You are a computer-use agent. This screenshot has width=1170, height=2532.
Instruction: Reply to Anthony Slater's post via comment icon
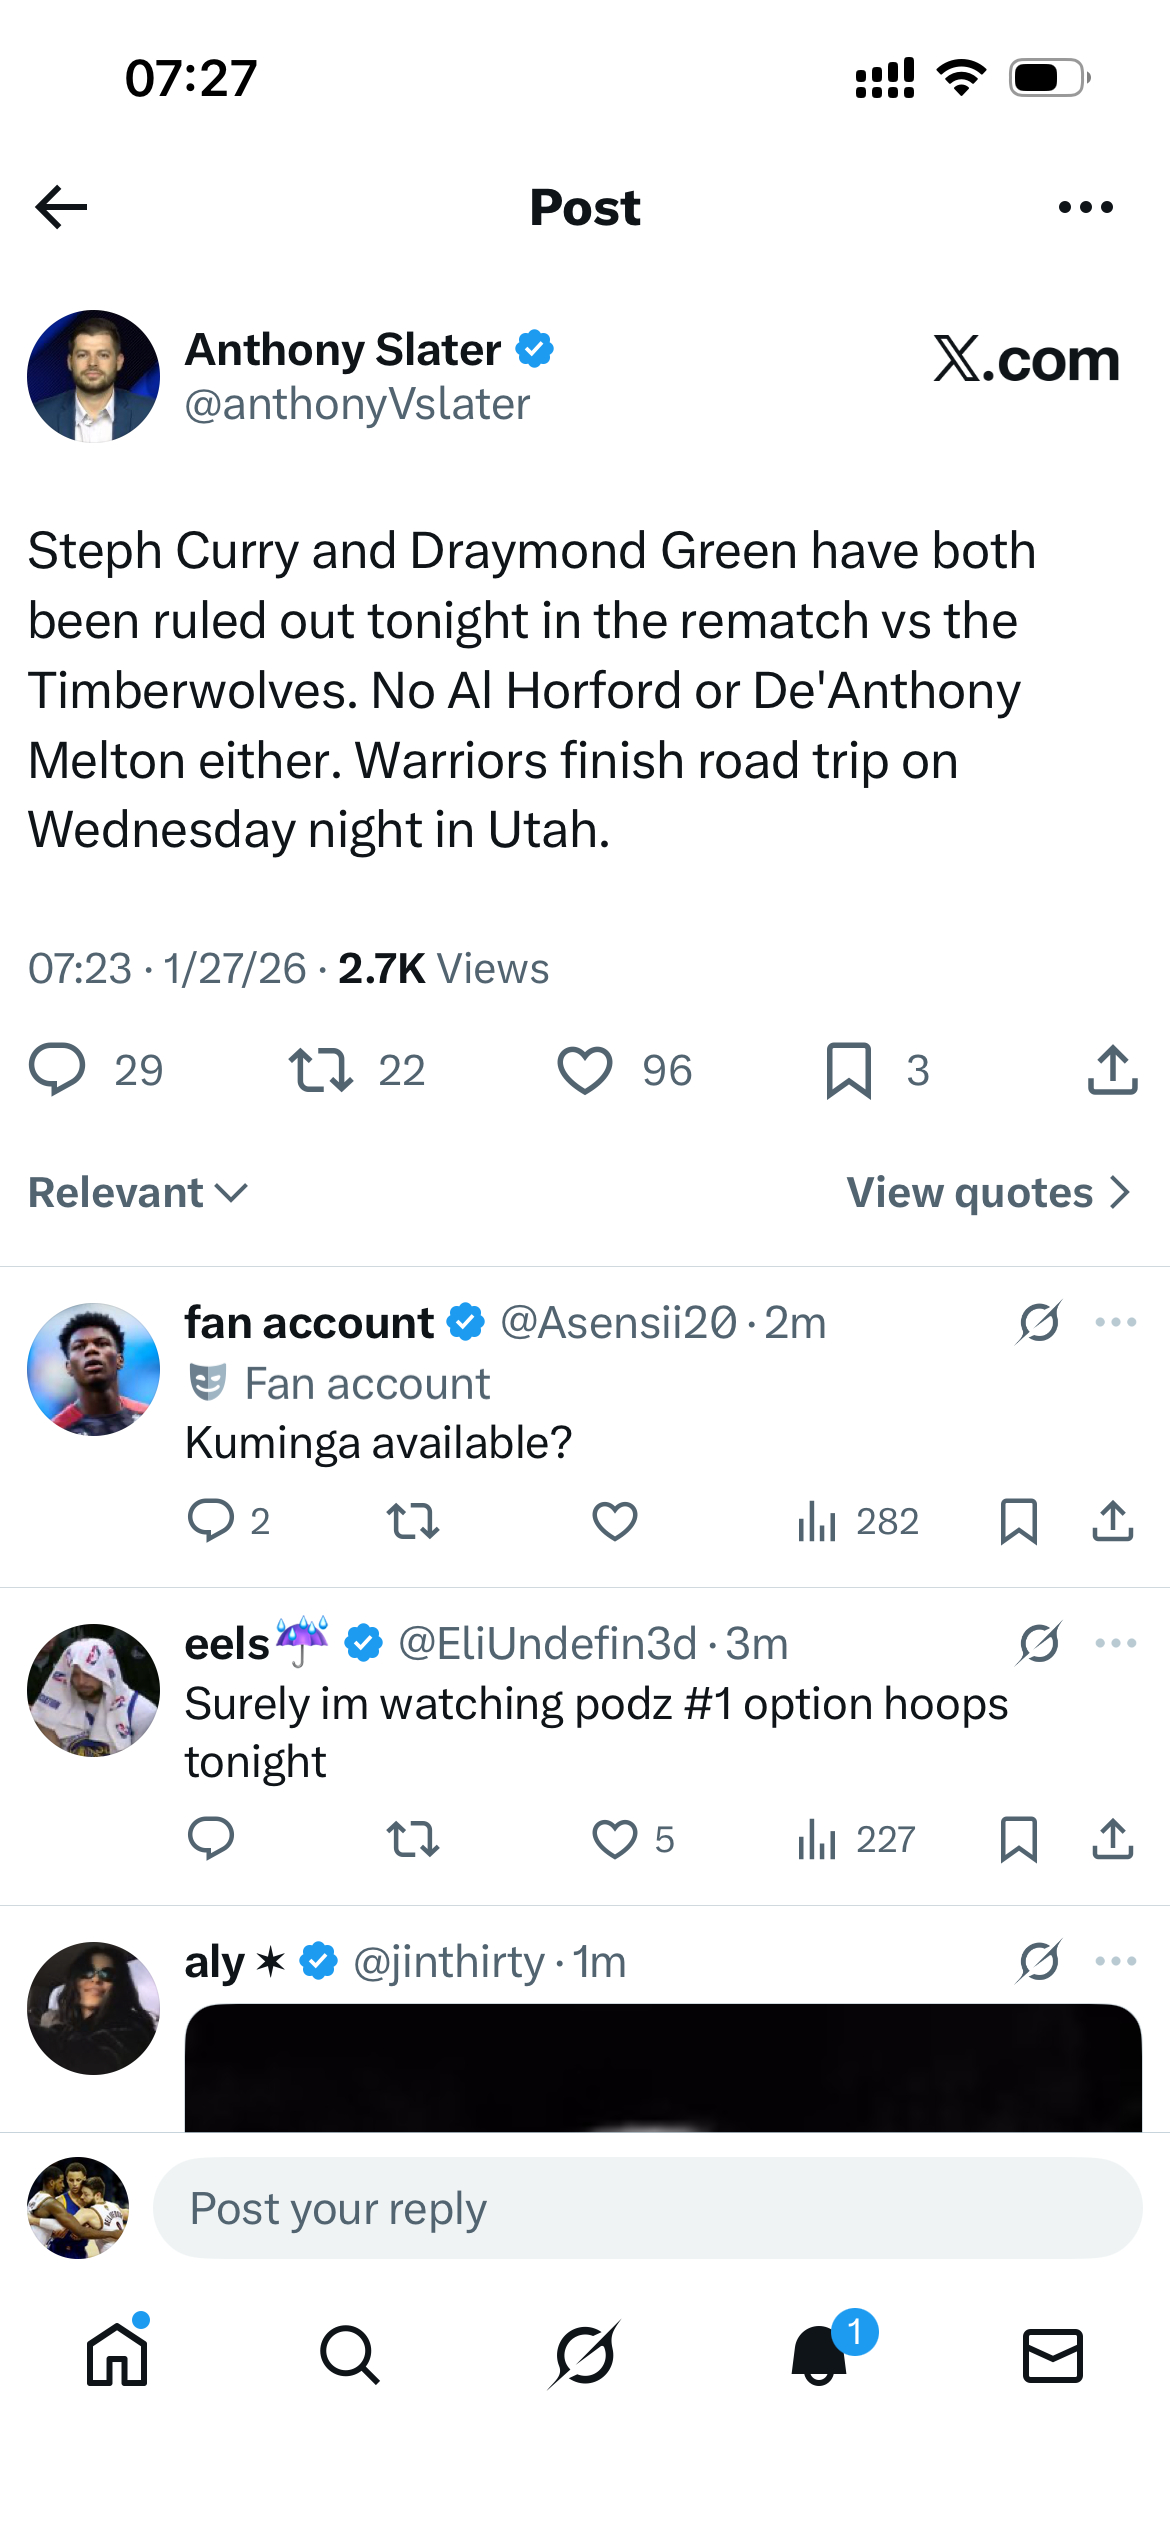57,1070
